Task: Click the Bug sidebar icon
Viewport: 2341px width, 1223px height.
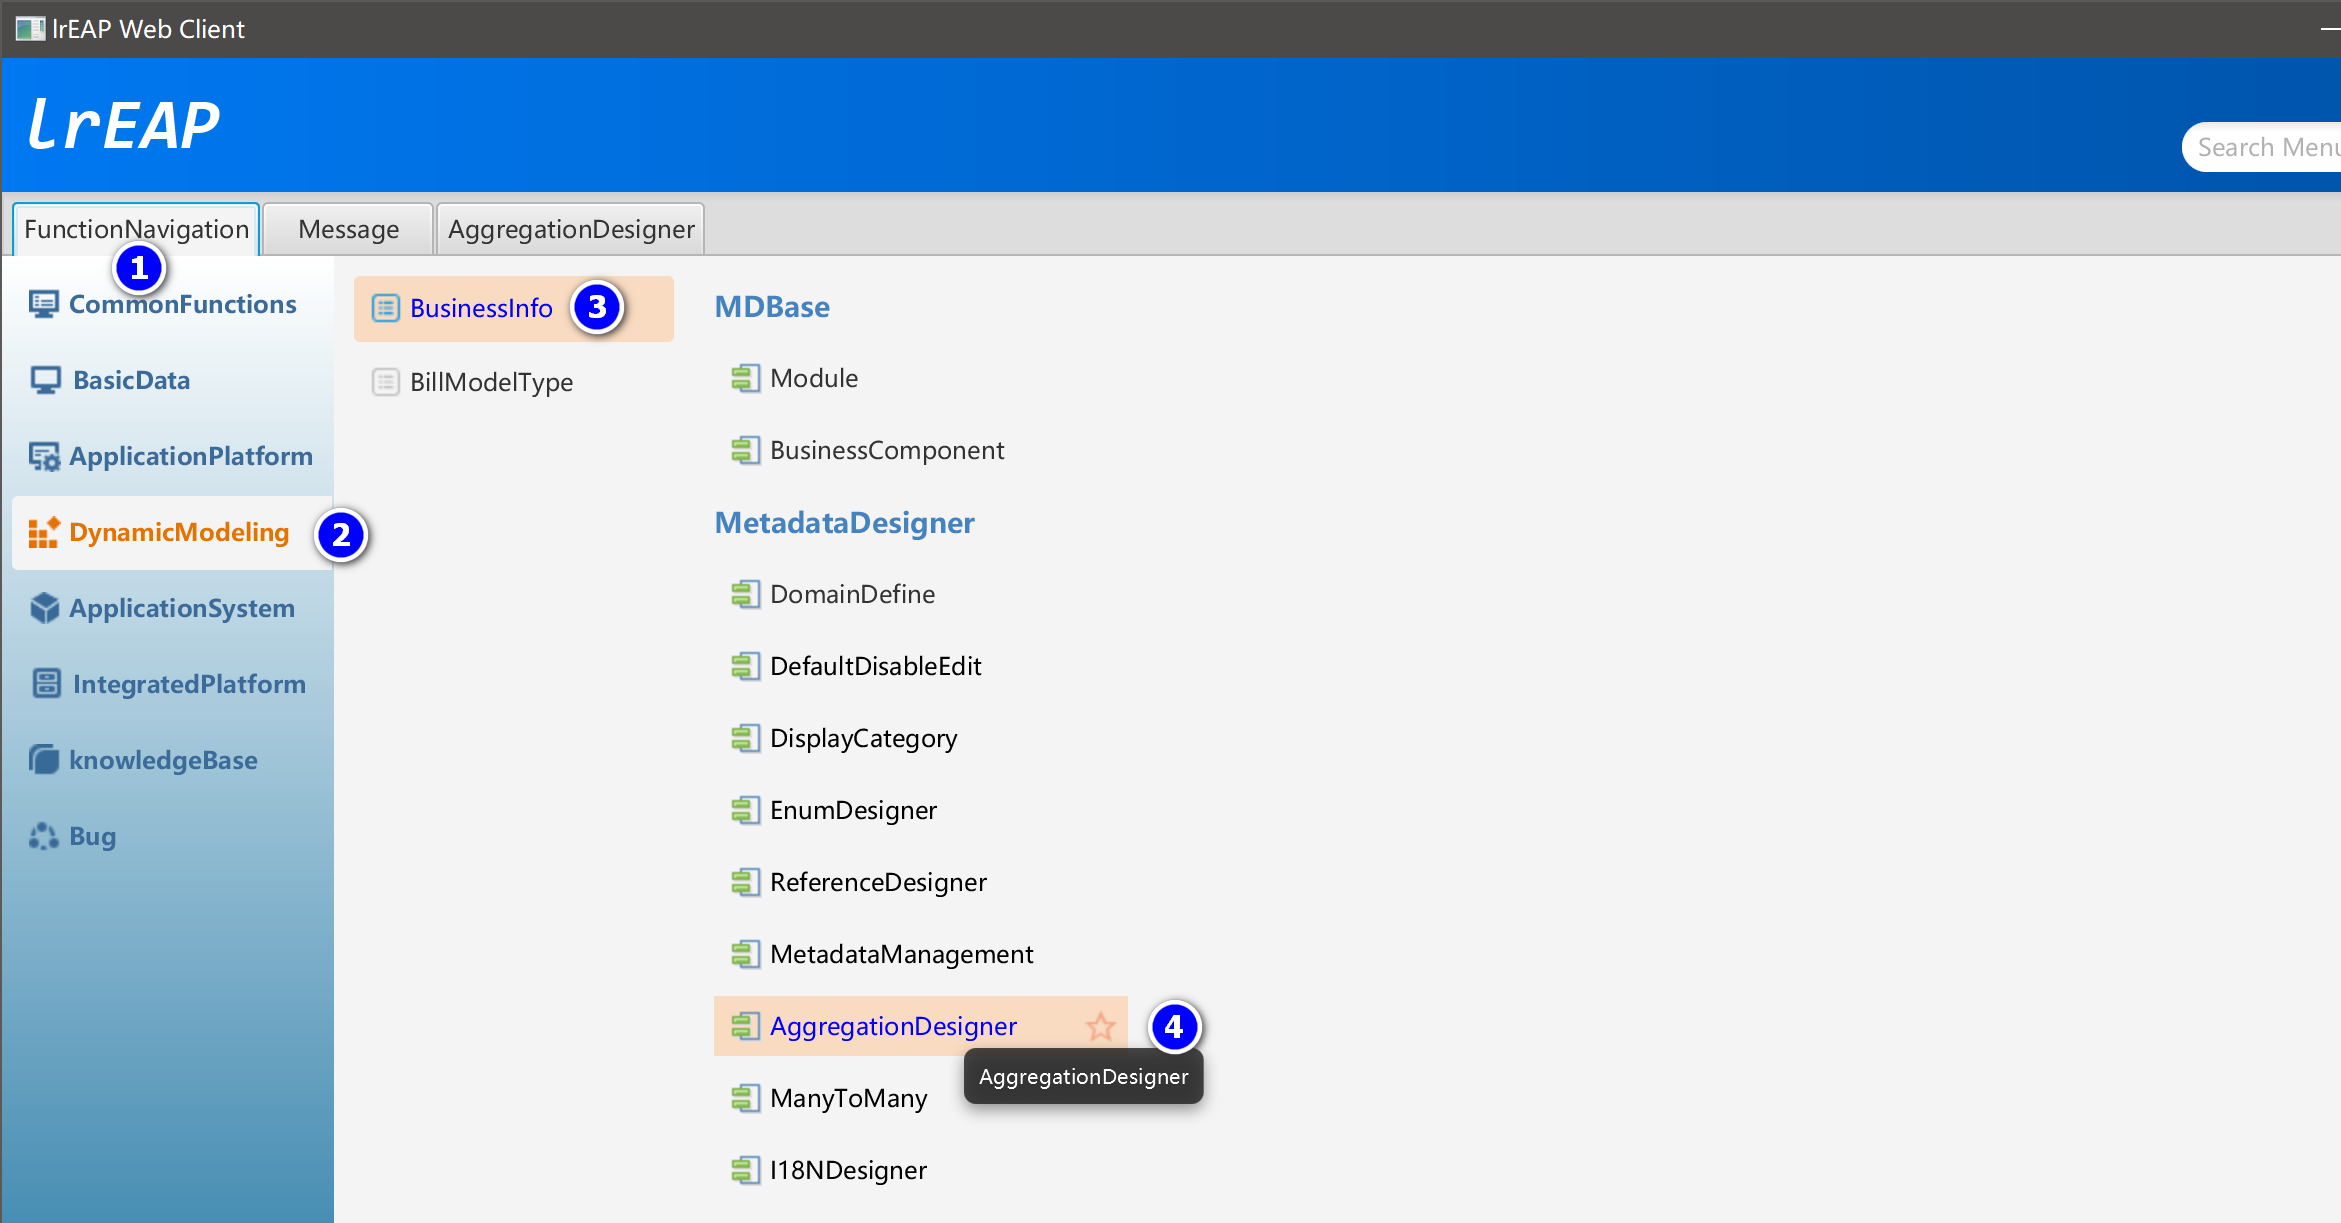Action: (44, 836)
